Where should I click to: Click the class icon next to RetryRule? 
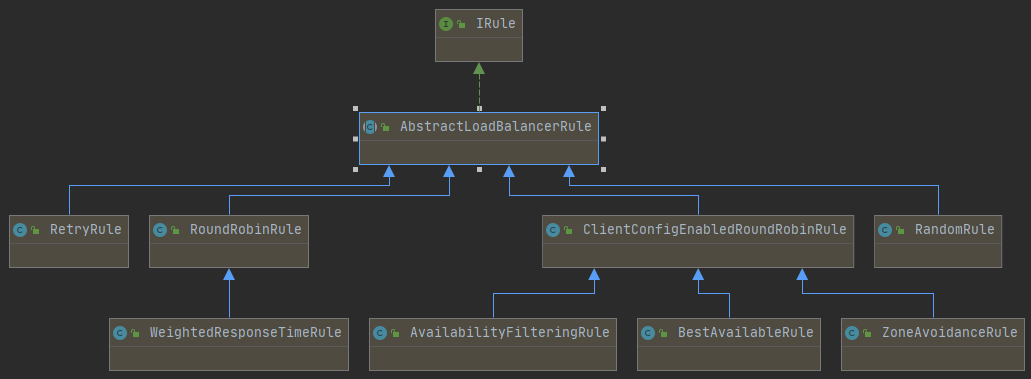(20, 230)
